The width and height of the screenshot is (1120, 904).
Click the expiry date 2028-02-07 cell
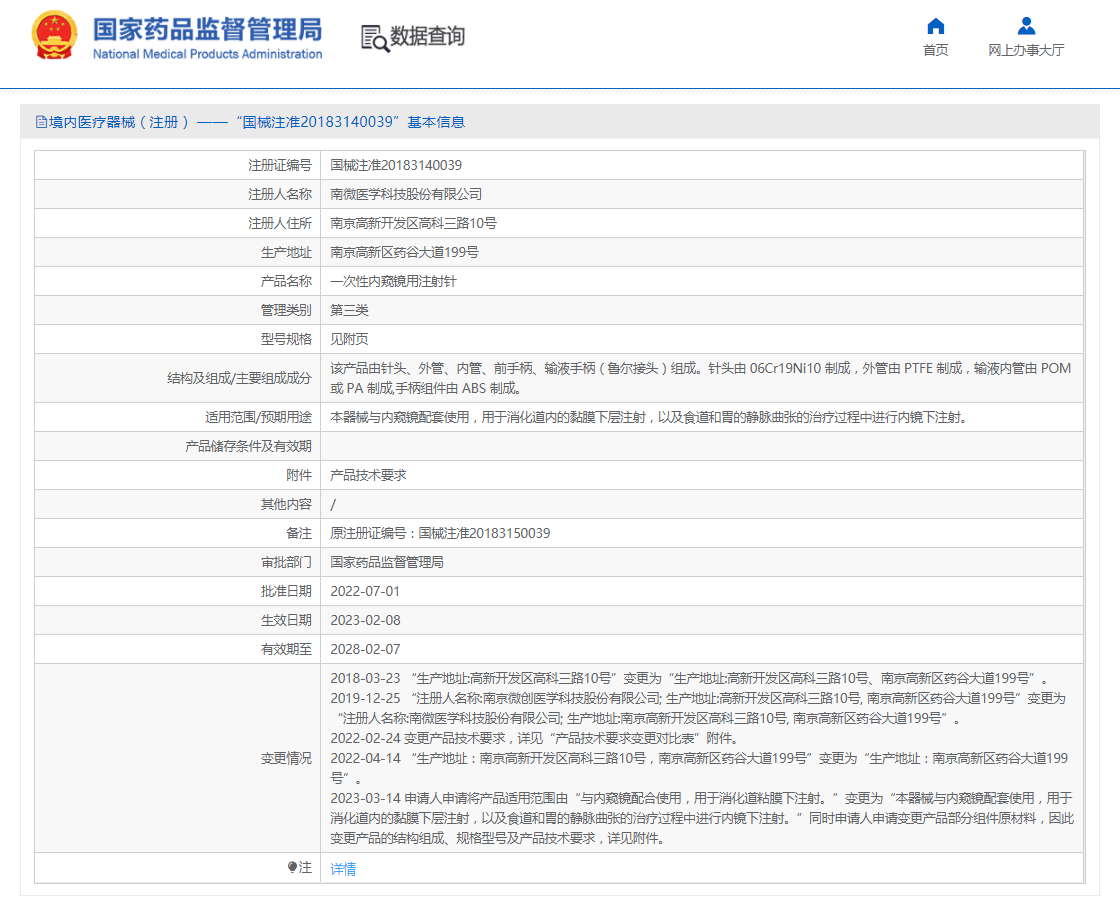(702, 649)
